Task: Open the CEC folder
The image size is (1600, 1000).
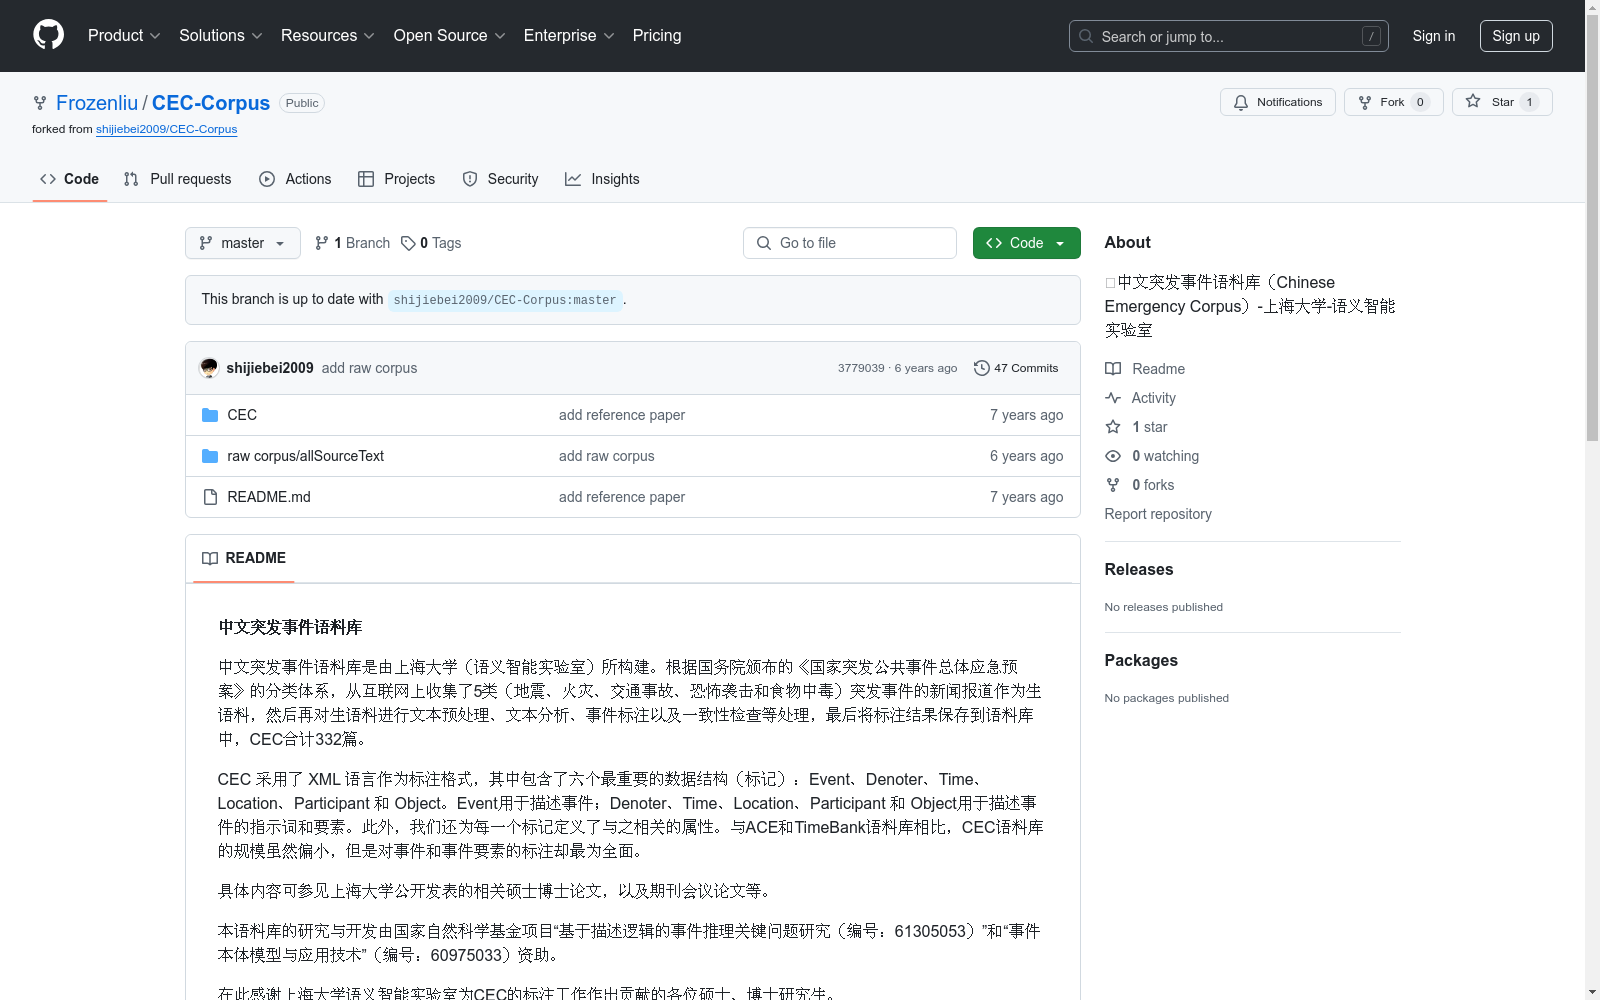Action: tap(242, 415)
